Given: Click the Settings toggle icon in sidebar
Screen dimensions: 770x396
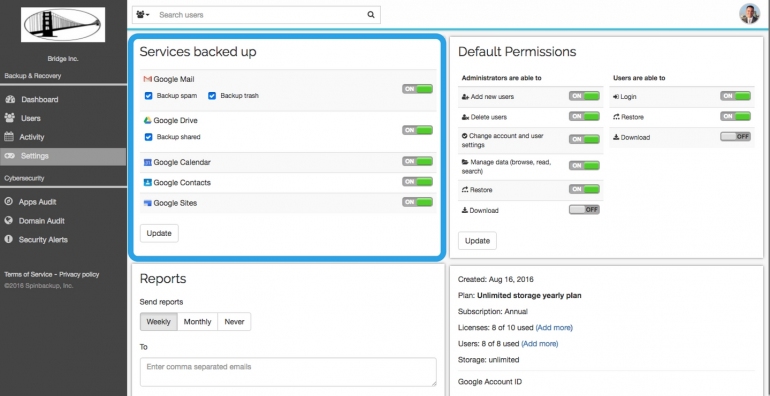Looking at the screenshot, I should (10, 156).
